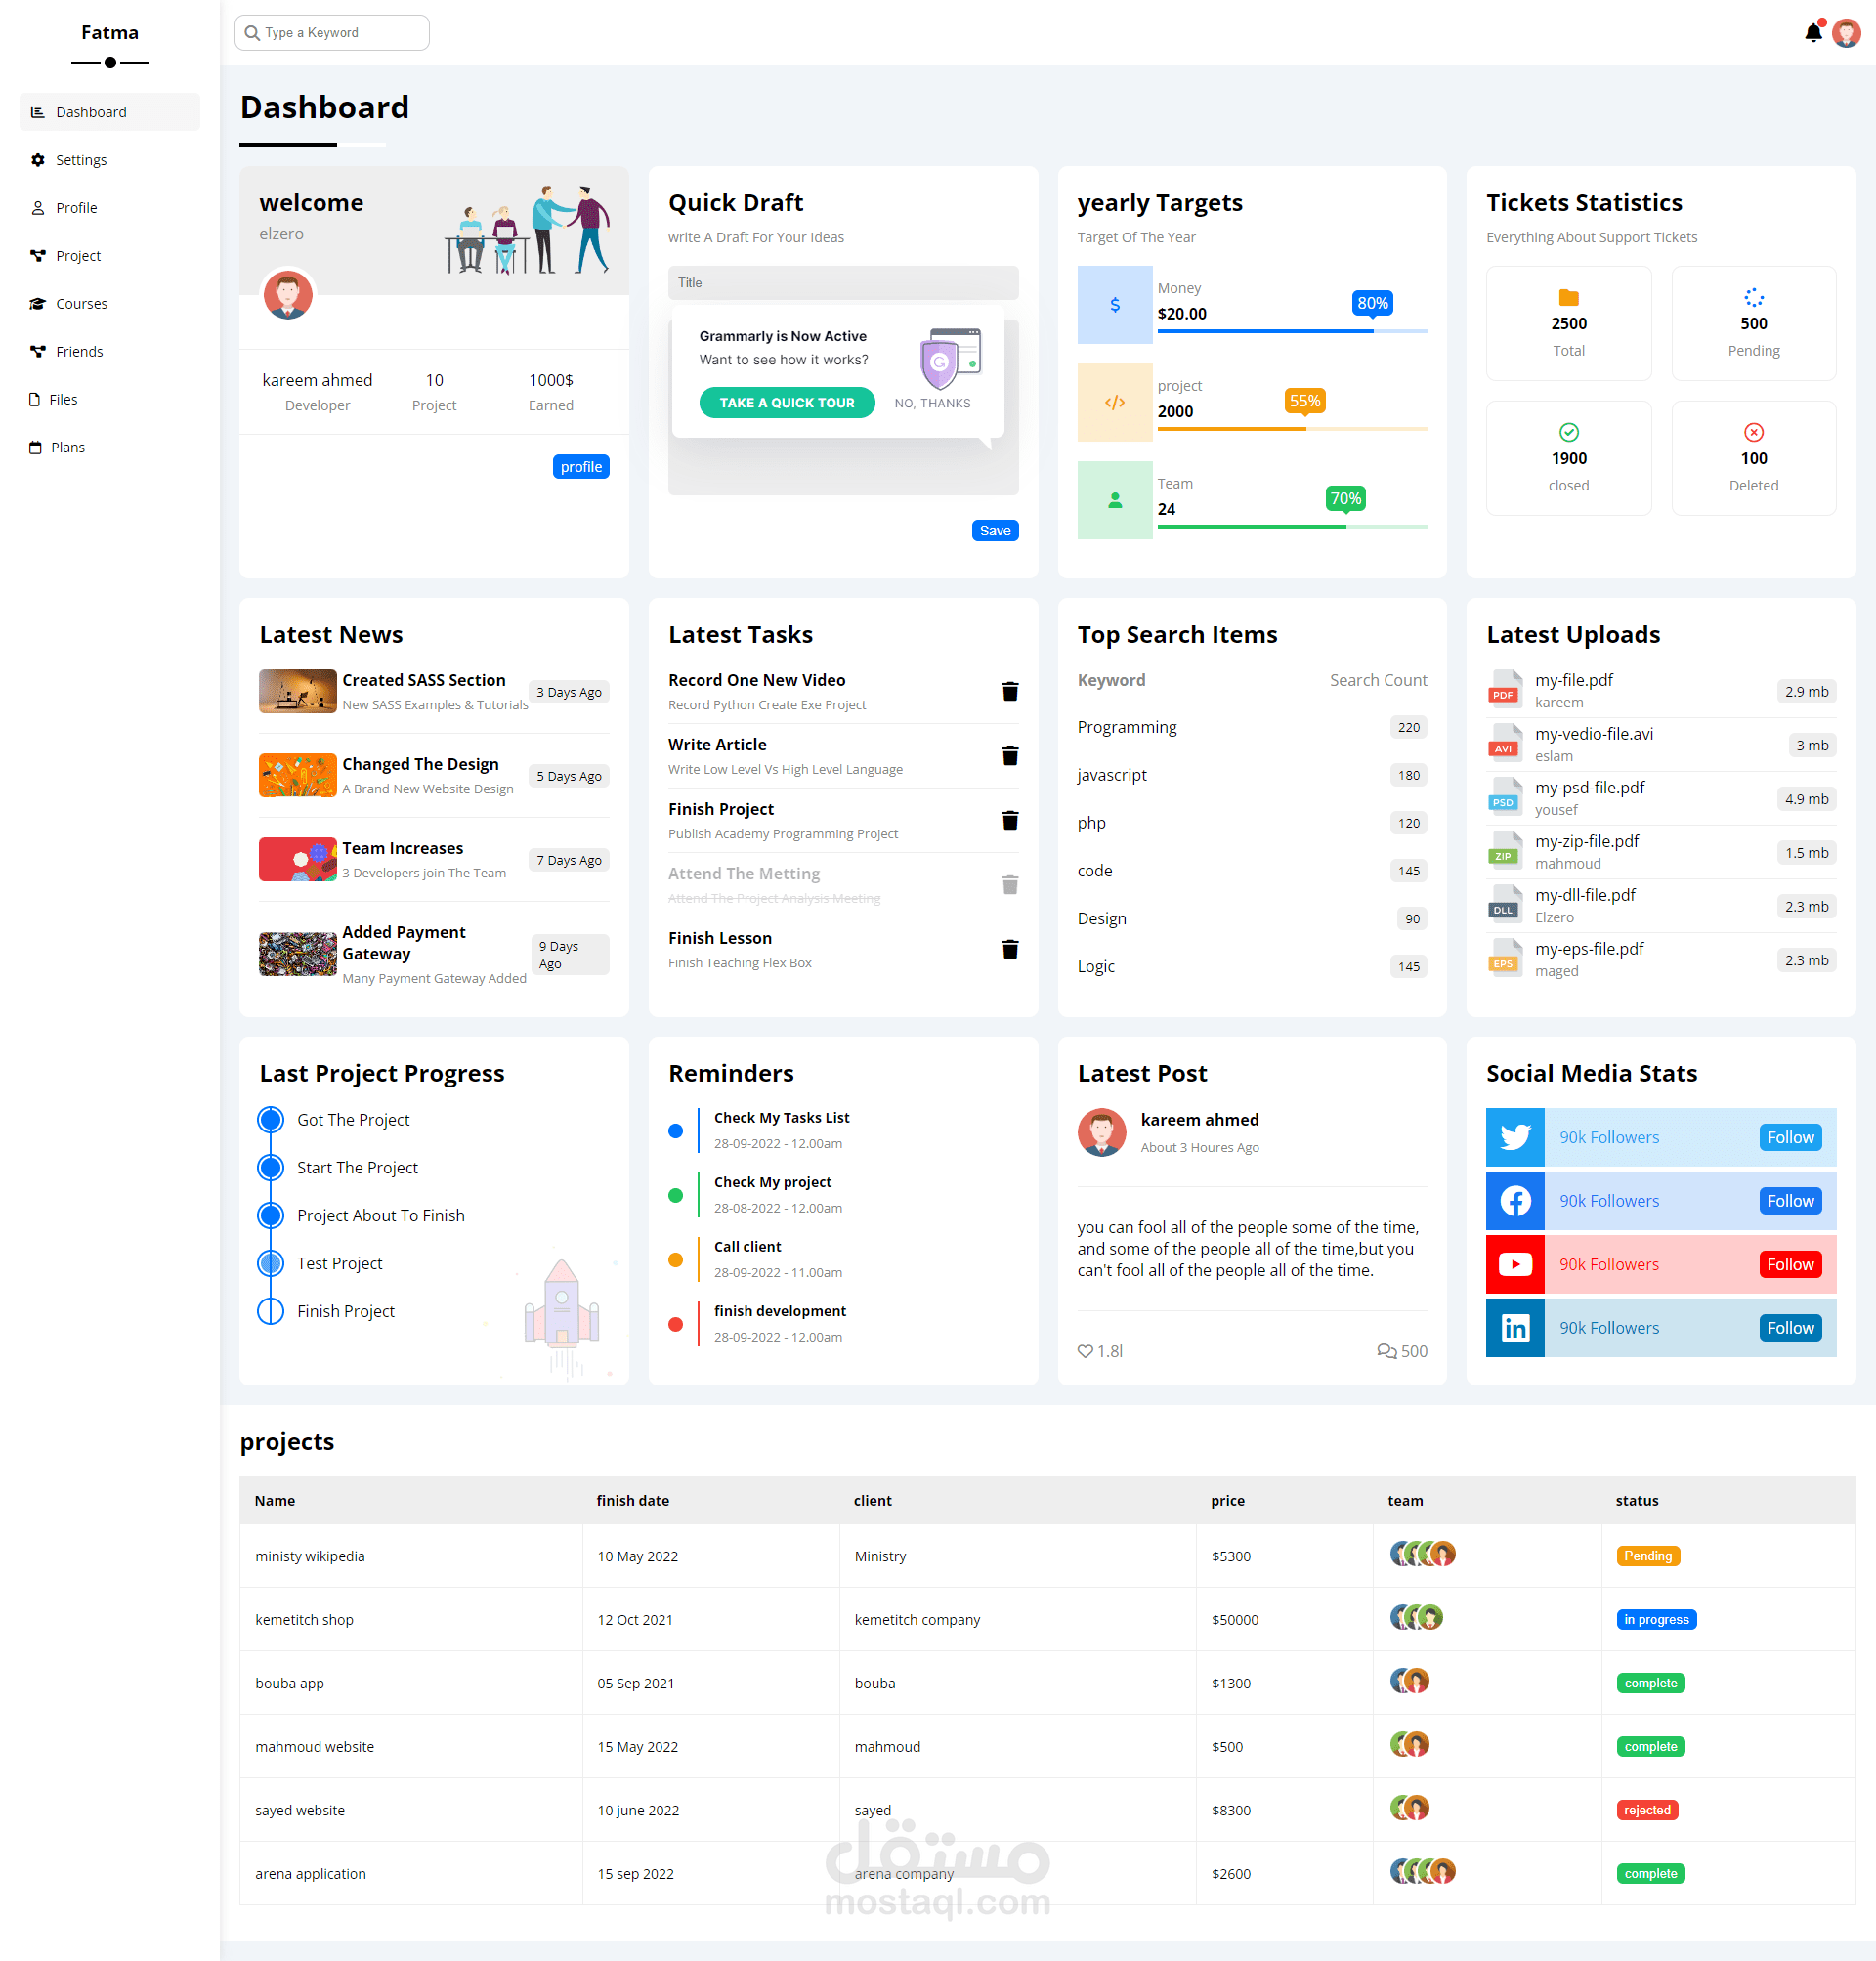Click the Twitter logo icon
This screenshot has height=1961, width=1876.
tap(1515, 1137)
